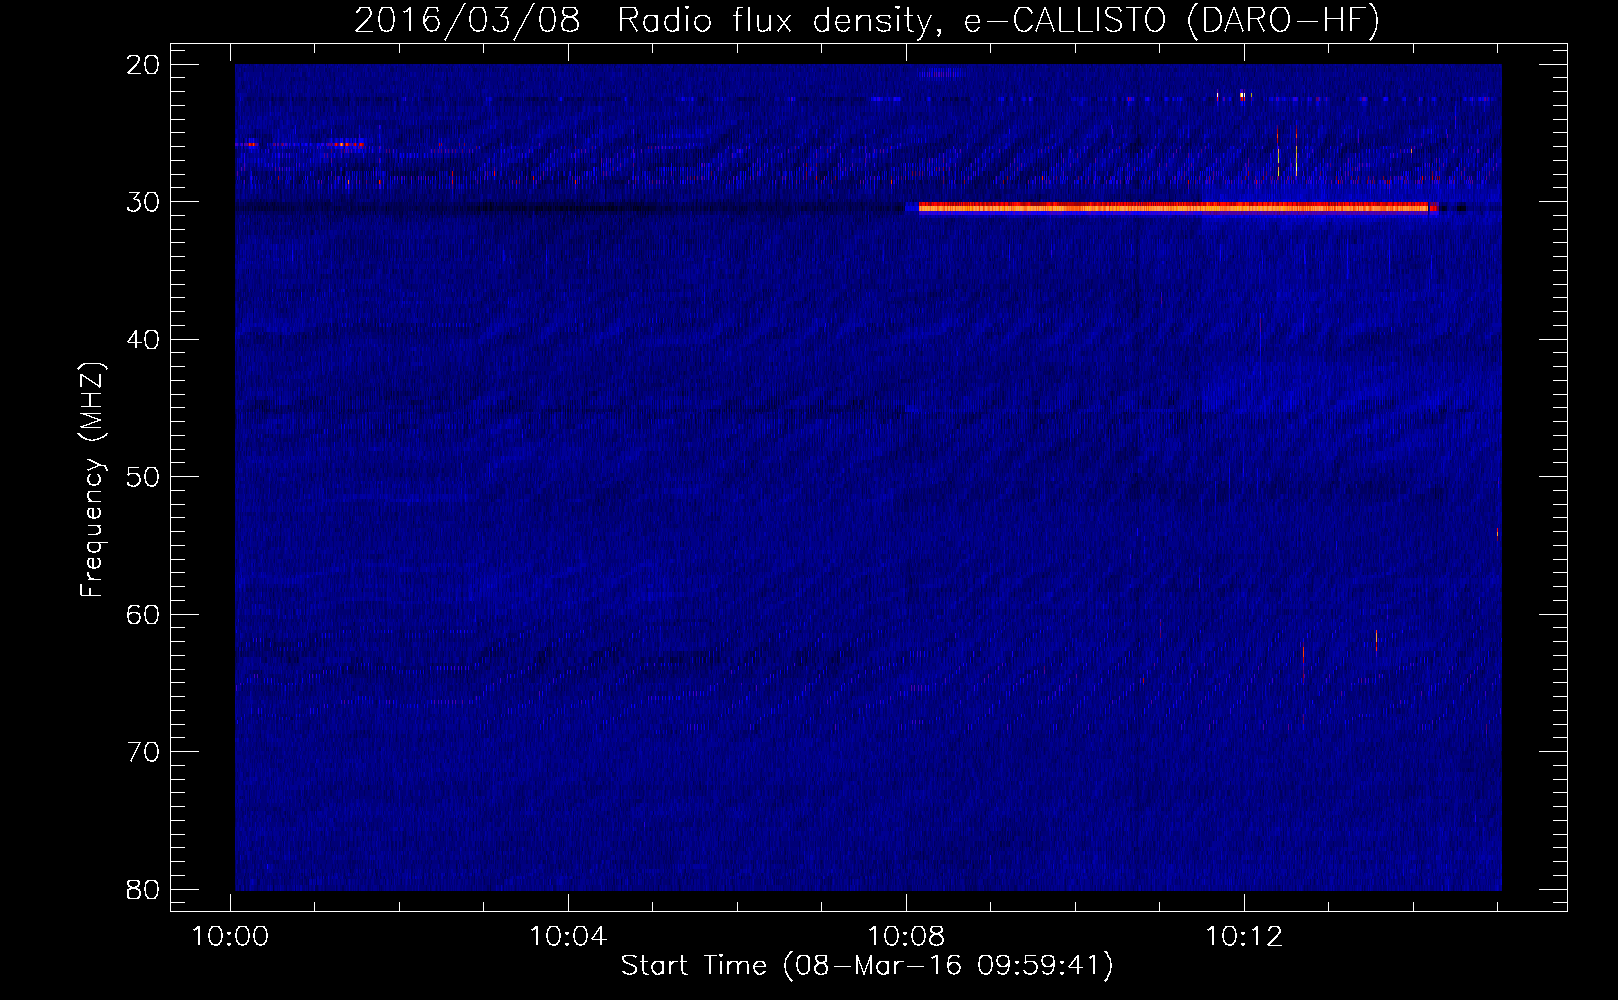
Task: Click the bright red emission band near 30 MHz
Action: pos(1178,208)
